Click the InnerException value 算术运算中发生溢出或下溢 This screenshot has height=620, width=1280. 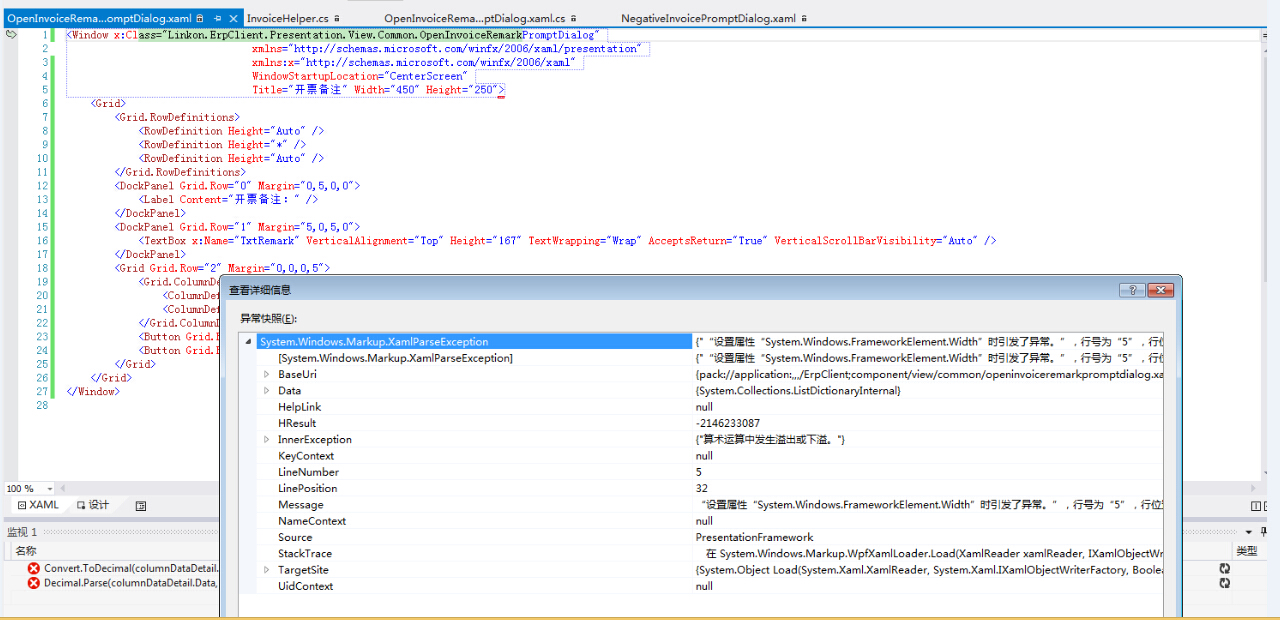tap(771, 440)
